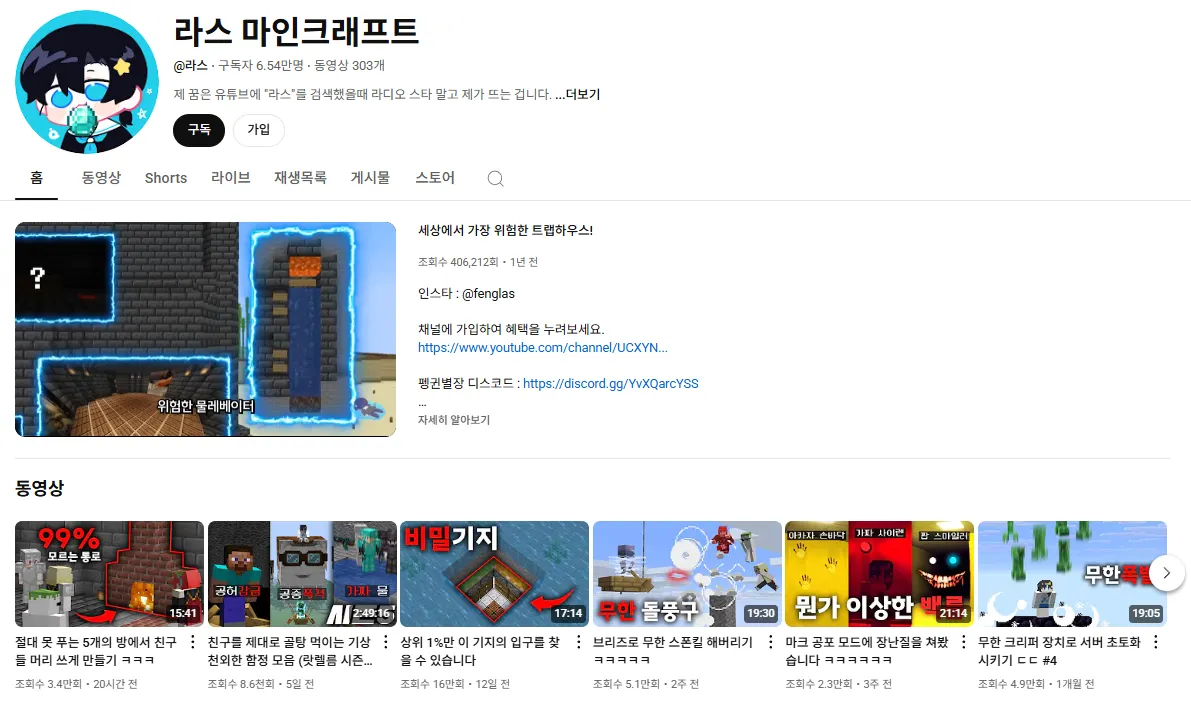
Task: Open the 스토어 tab
Action: pyautogui.click(x=434, y=178)
